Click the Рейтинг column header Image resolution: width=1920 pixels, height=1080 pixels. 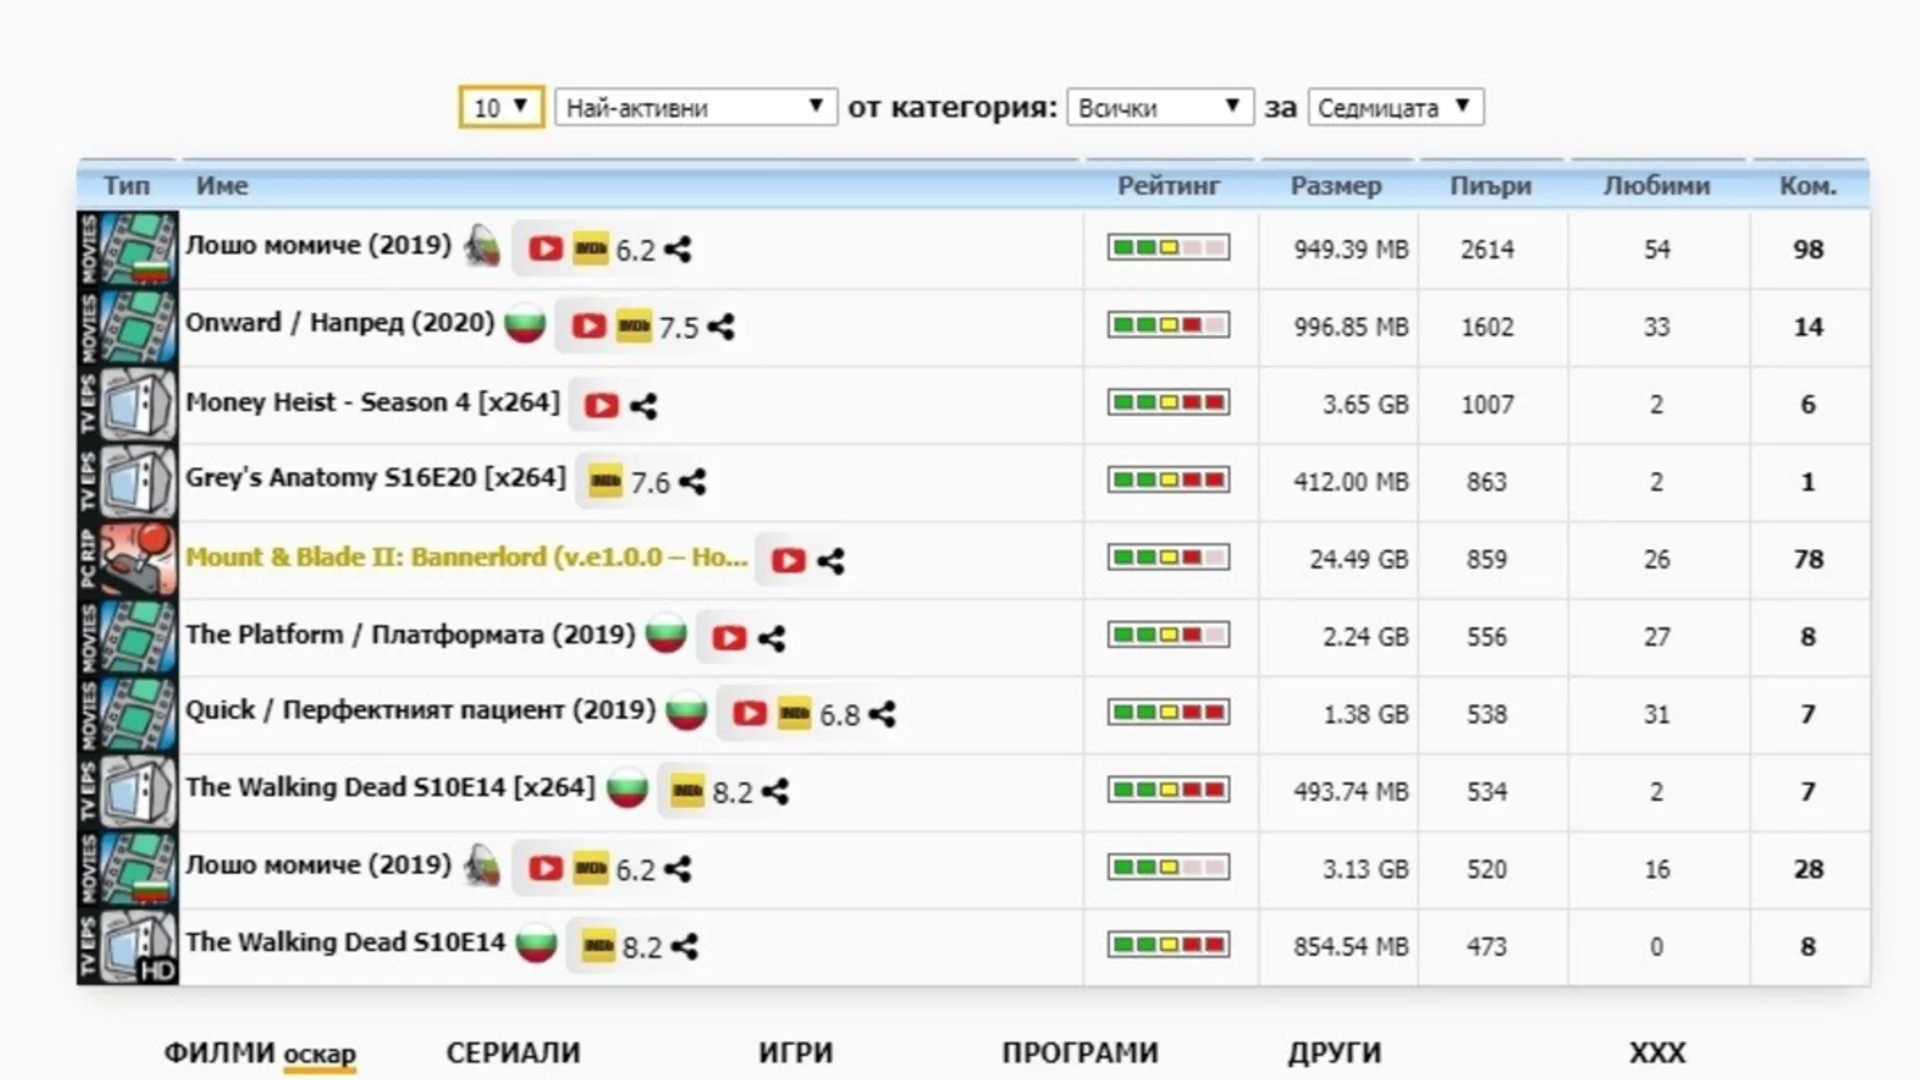coord(1169,186)
